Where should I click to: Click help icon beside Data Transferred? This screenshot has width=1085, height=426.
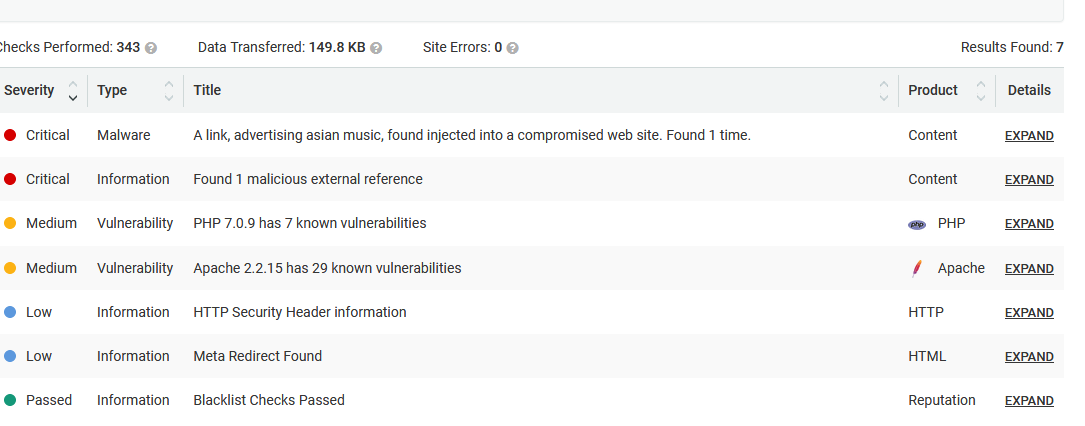(x=376, y=48)
